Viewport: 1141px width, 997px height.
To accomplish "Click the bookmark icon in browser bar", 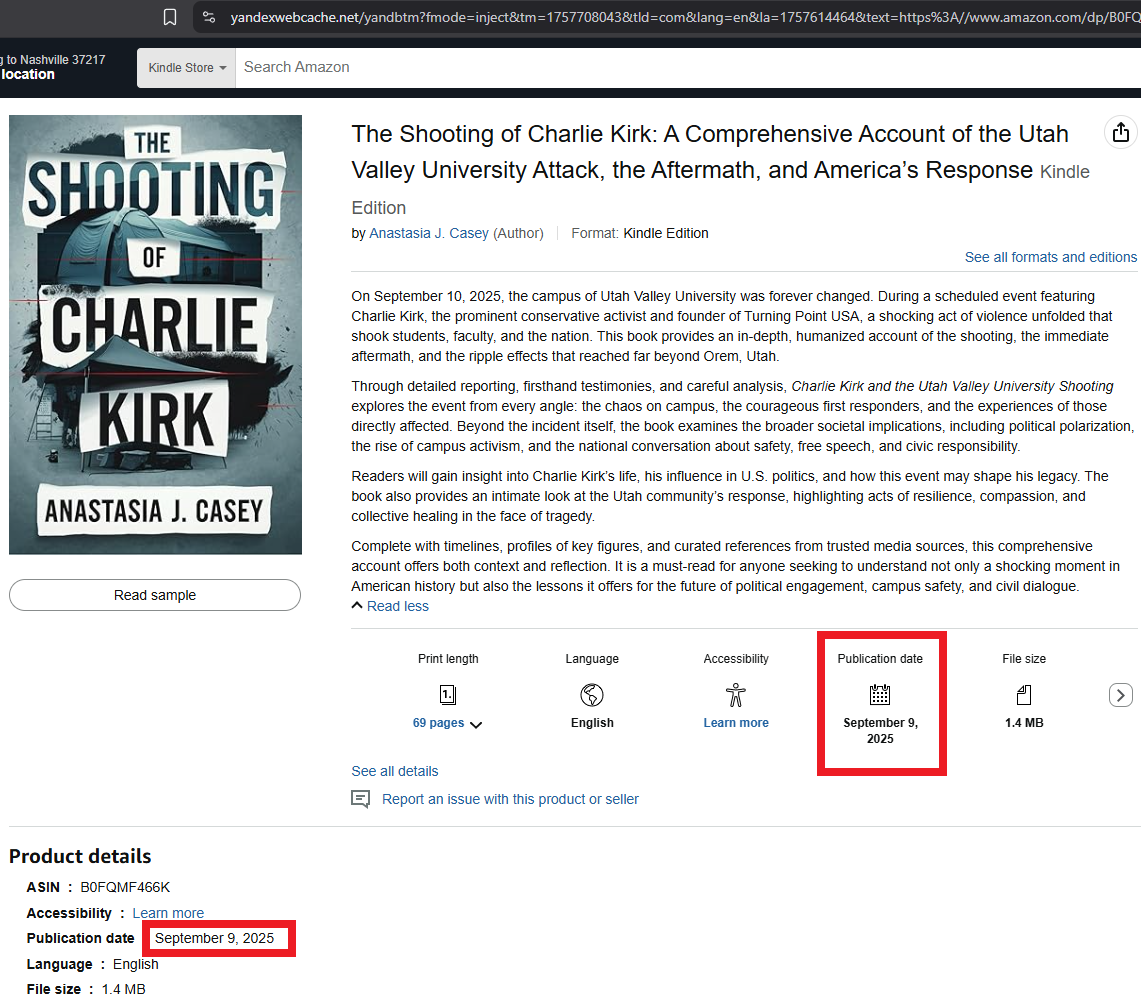I will pyautogui.click(x=170, y=17).
